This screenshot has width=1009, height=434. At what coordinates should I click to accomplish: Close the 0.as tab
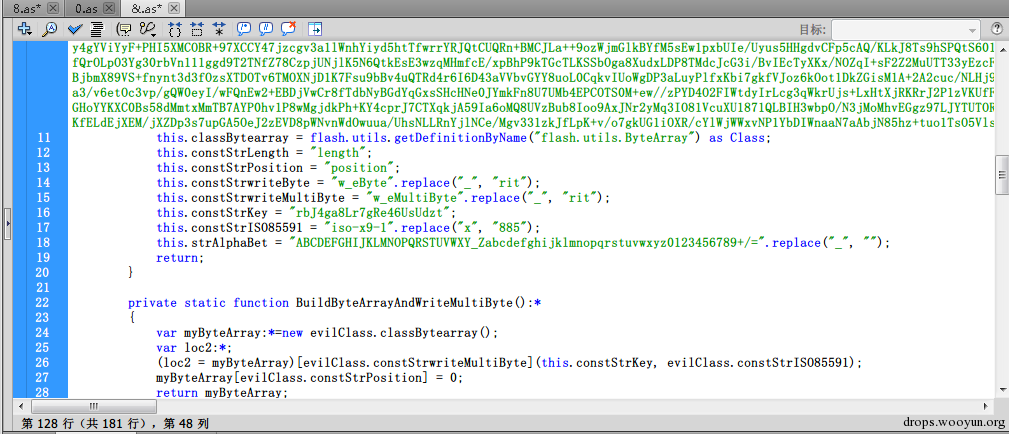coord(109,8)
